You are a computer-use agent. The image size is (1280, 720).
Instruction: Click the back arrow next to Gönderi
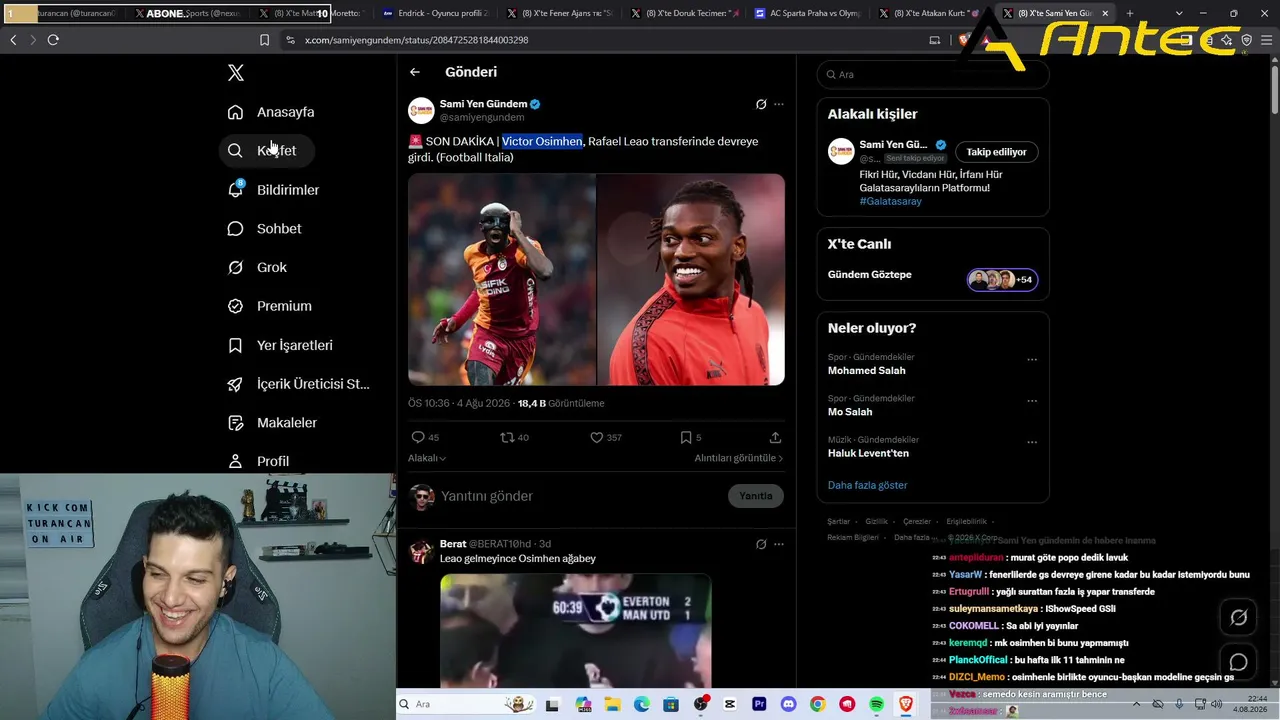pyautogui.click(x=415, y=72)
